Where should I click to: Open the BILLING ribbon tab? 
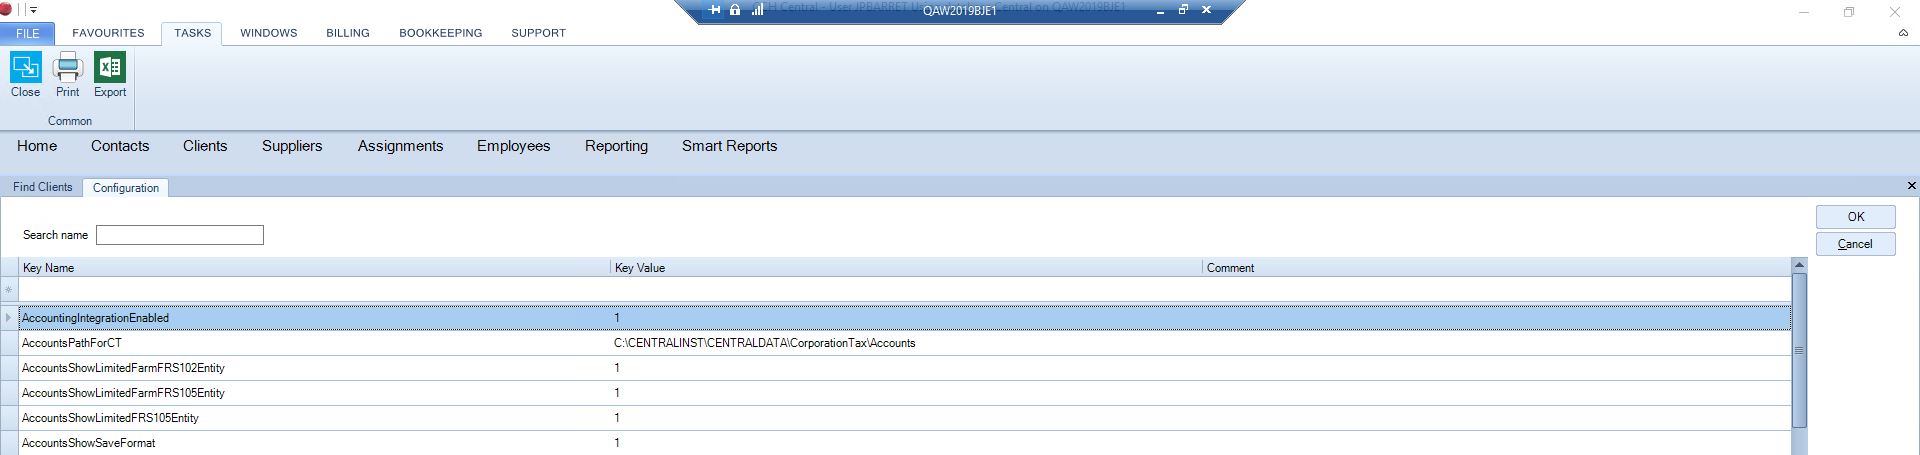pos(348,33)
